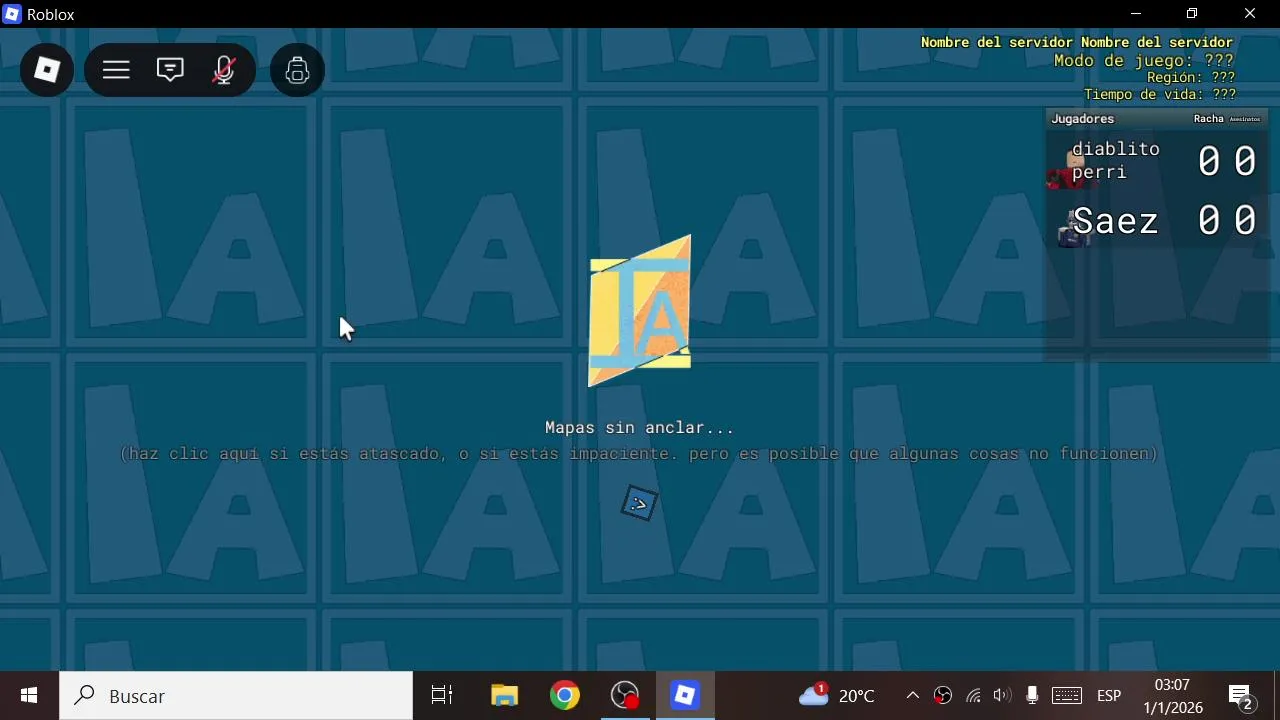This screenshot has height=720, width=1280.
Task: Click 'Tiempo de vida: ???' text
Action: pyautogui.click(x=1160, y=94)
